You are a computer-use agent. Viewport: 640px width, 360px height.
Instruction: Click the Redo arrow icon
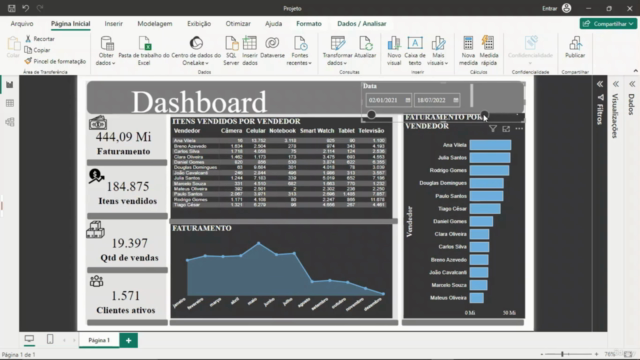tap(40, 8)
